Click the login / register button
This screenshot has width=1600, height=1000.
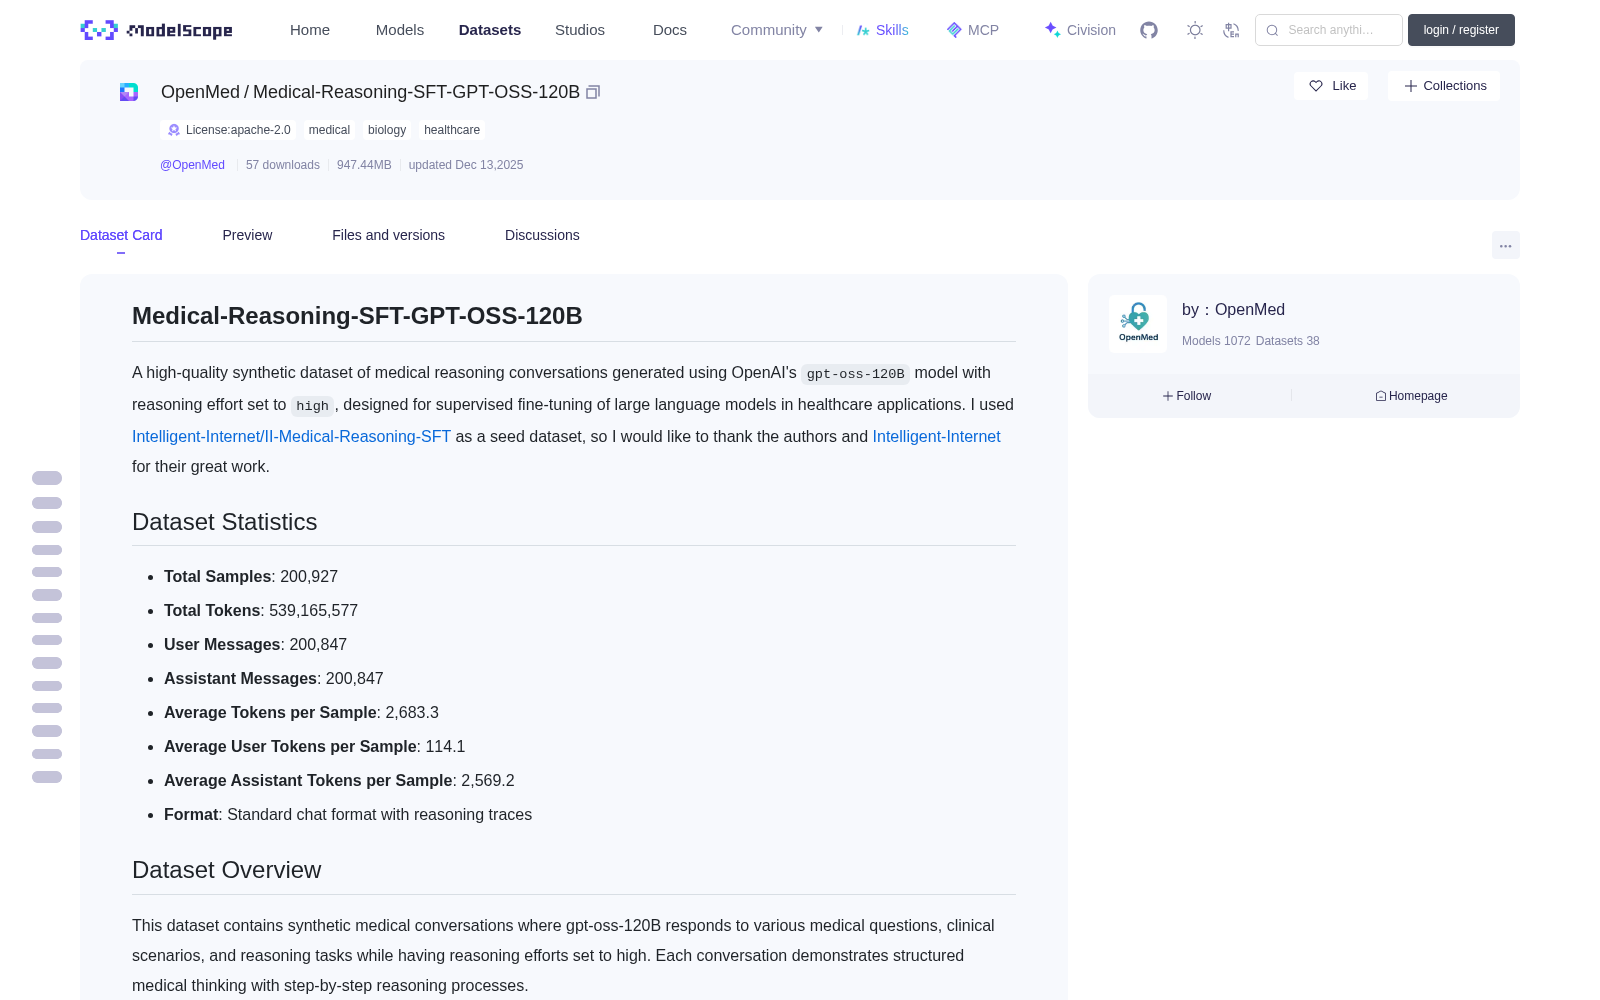point(1461,30)
